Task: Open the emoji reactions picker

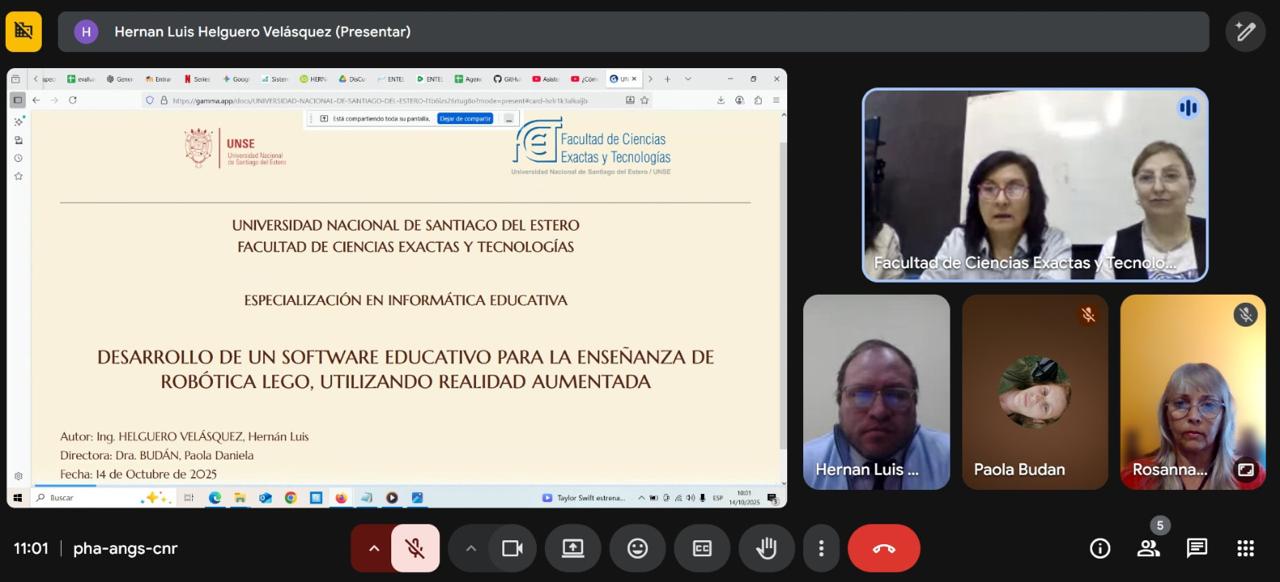Action: coord(637,548)
